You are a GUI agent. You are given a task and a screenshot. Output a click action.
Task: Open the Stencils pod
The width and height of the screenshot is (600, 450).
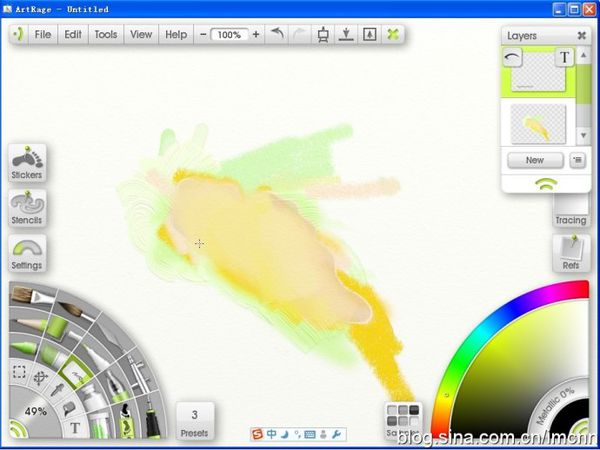[x=27, y=208]
